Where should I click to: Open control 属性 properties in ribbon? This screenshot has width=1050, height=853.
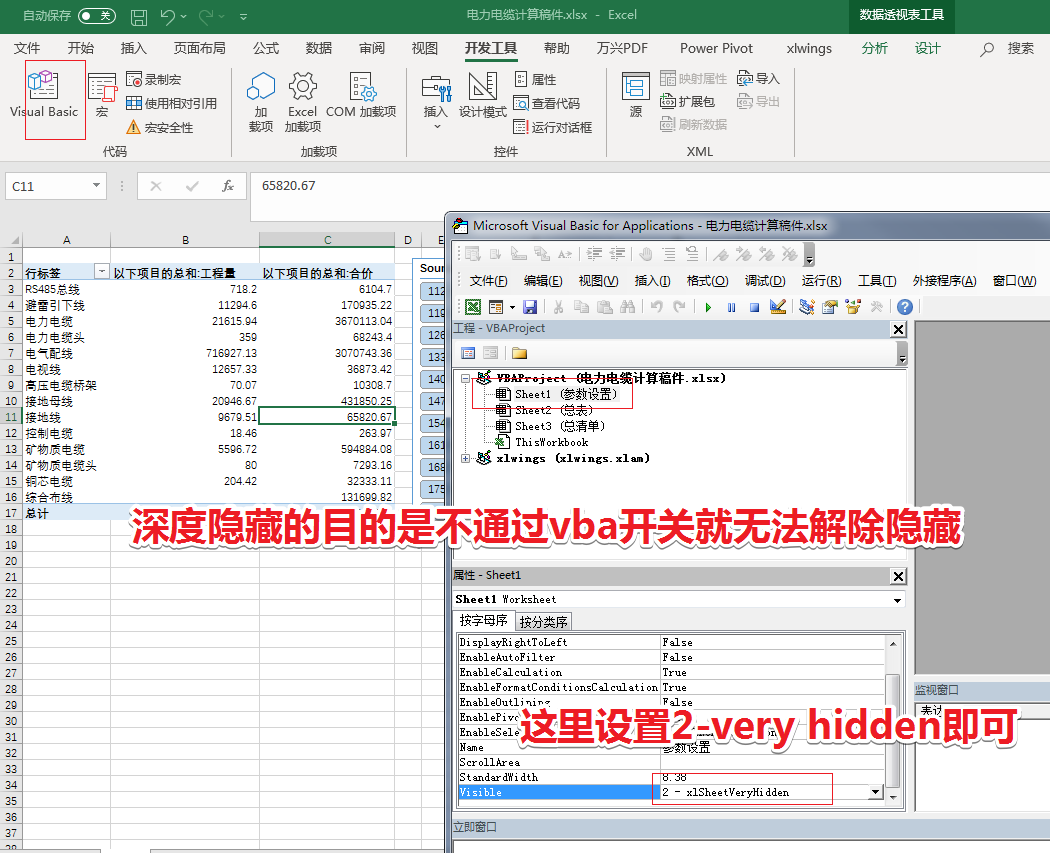point(535,79)
